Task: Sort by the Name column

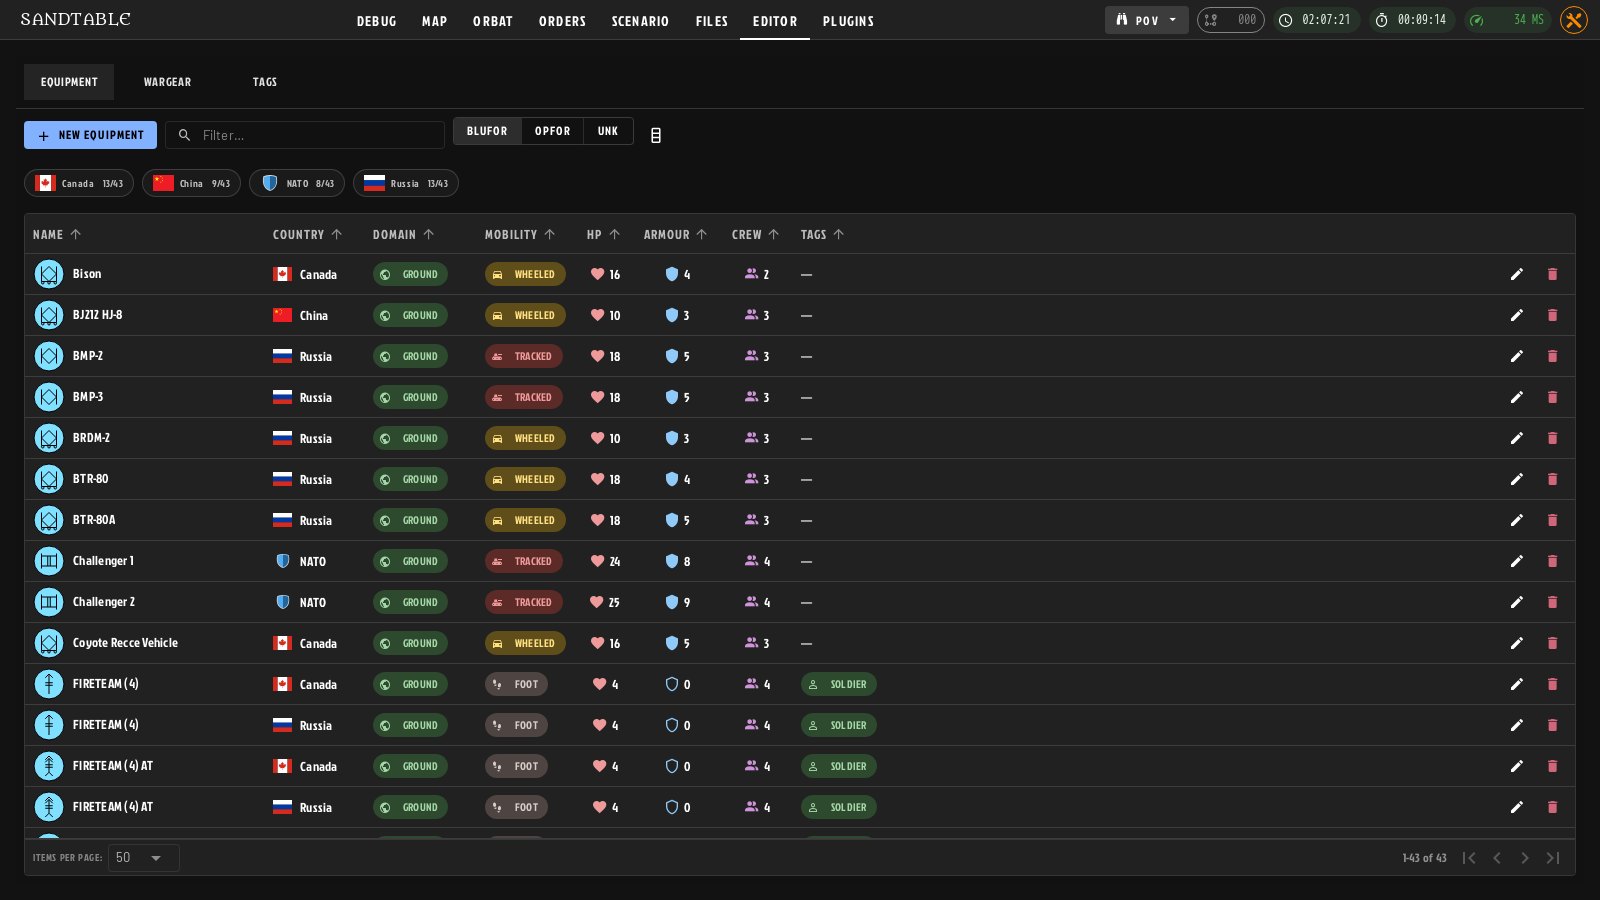Action: (x=57, y=234)
